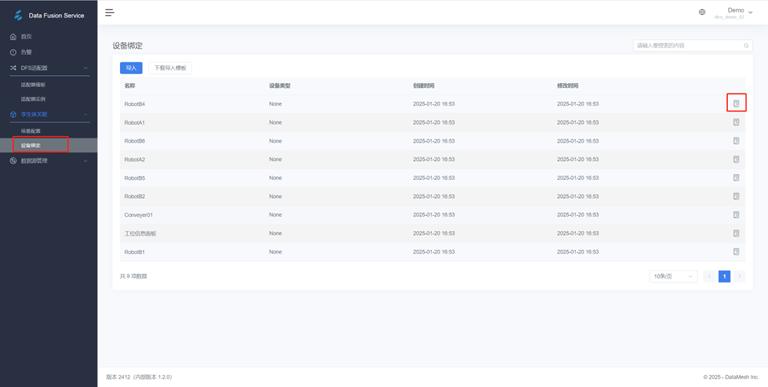Click the creation time in RobotB2 row
Screen dimensions: 768x387
click(x=434, y=196)
